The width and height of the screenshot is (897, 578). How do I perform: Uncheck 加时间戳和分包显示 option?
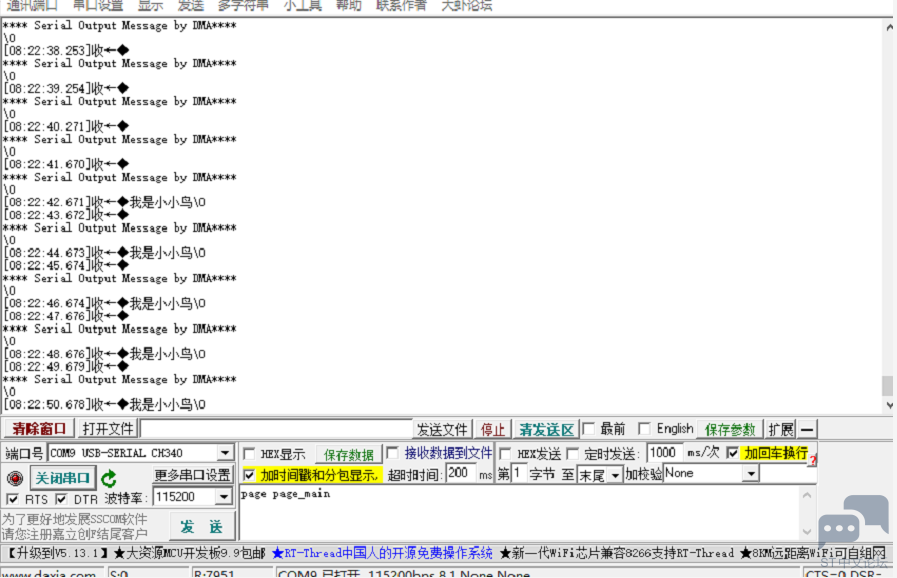[x=249, y=475]
